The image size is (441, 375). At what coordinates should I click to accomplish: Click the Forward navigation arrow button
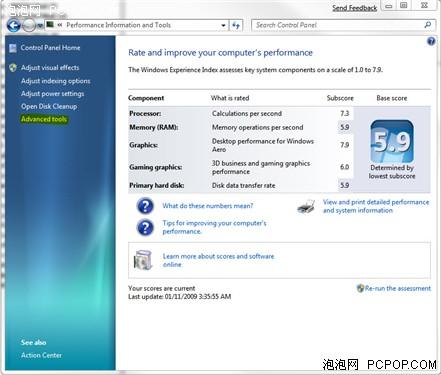[29, 25]
